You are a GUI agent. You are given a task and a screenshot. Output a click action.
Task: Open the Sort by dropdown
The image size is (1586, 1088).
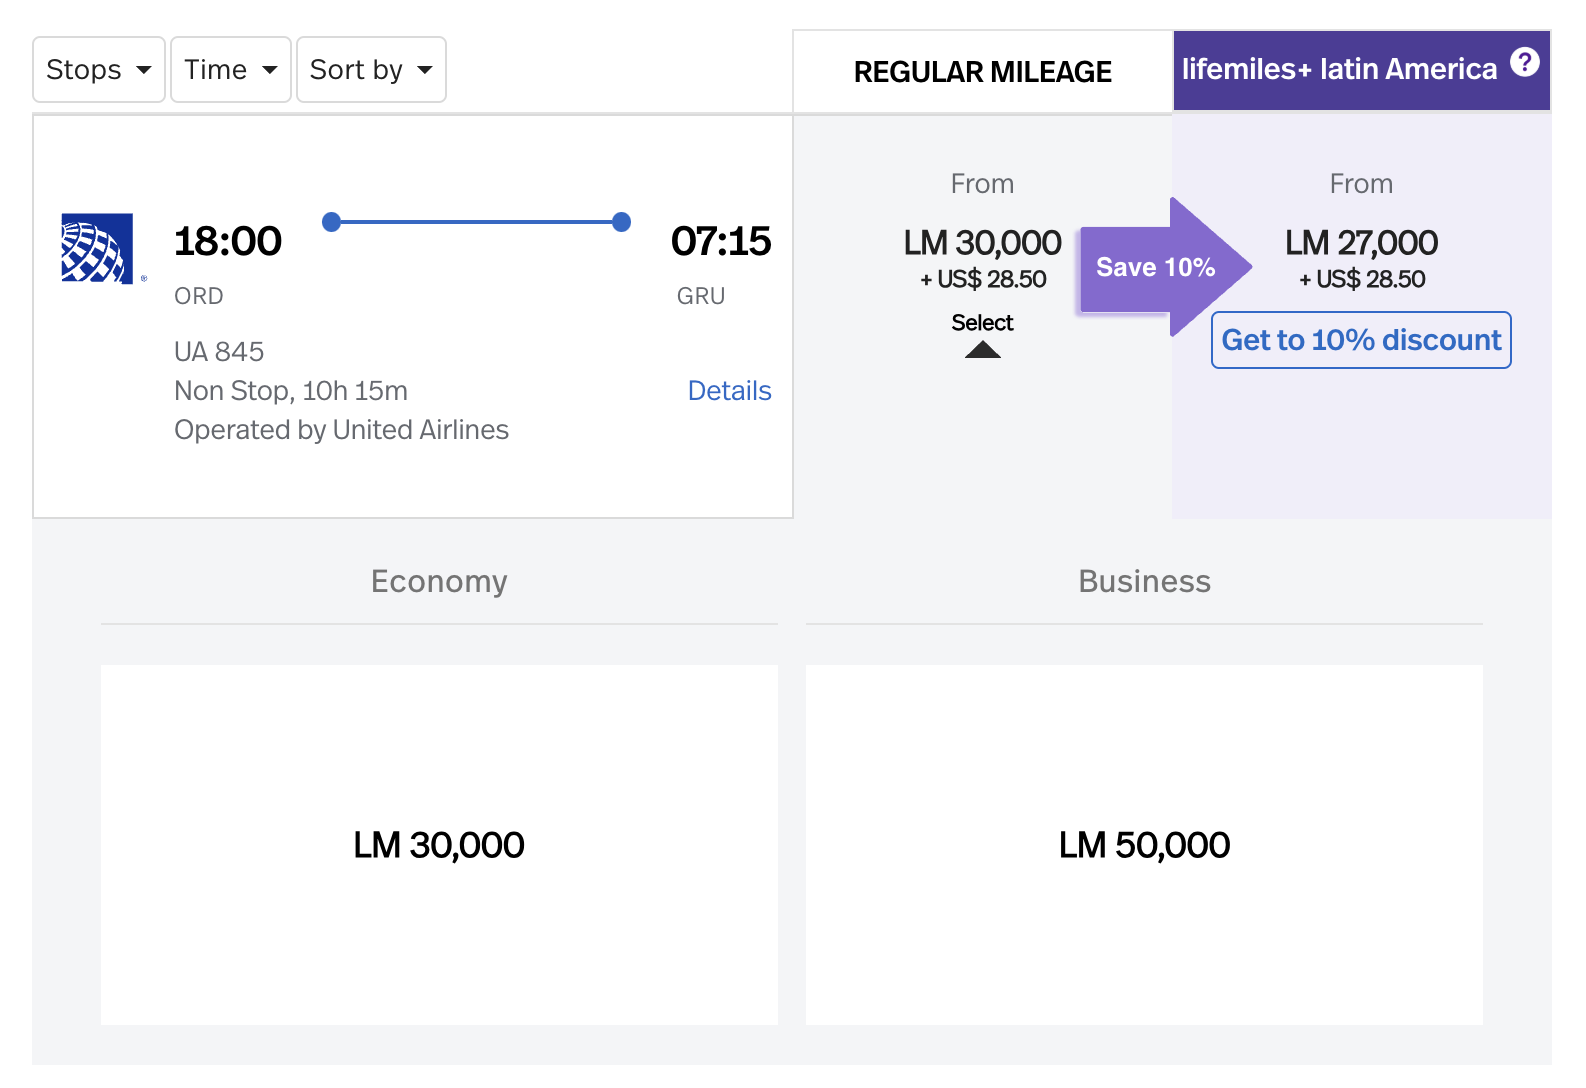pyautogui.click(x=371, y=70)
